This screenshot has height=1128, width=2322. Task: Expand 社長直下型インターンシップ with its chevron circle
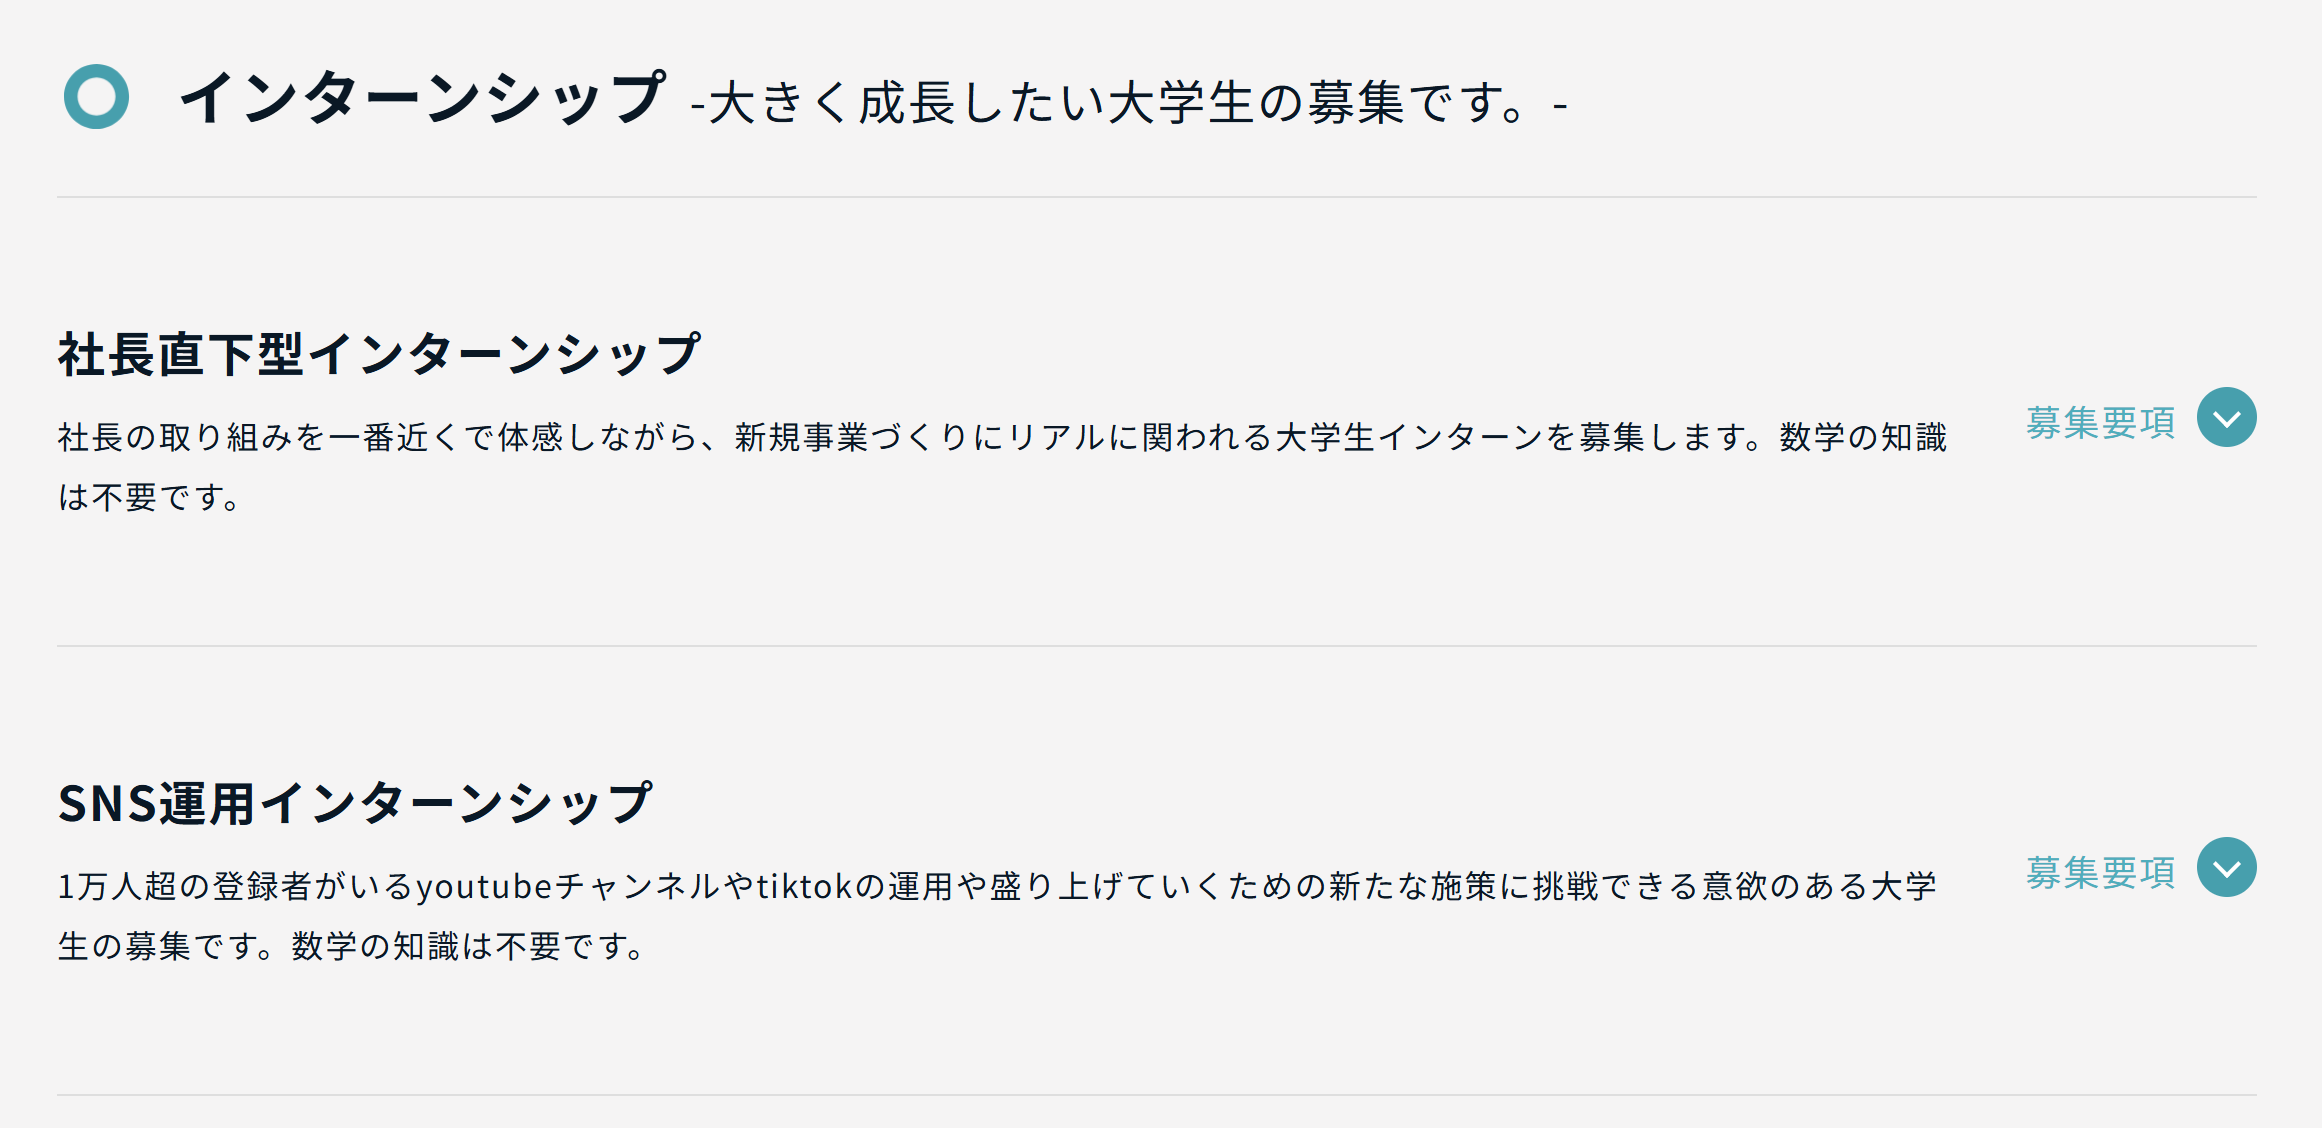tap(2226, 417)
